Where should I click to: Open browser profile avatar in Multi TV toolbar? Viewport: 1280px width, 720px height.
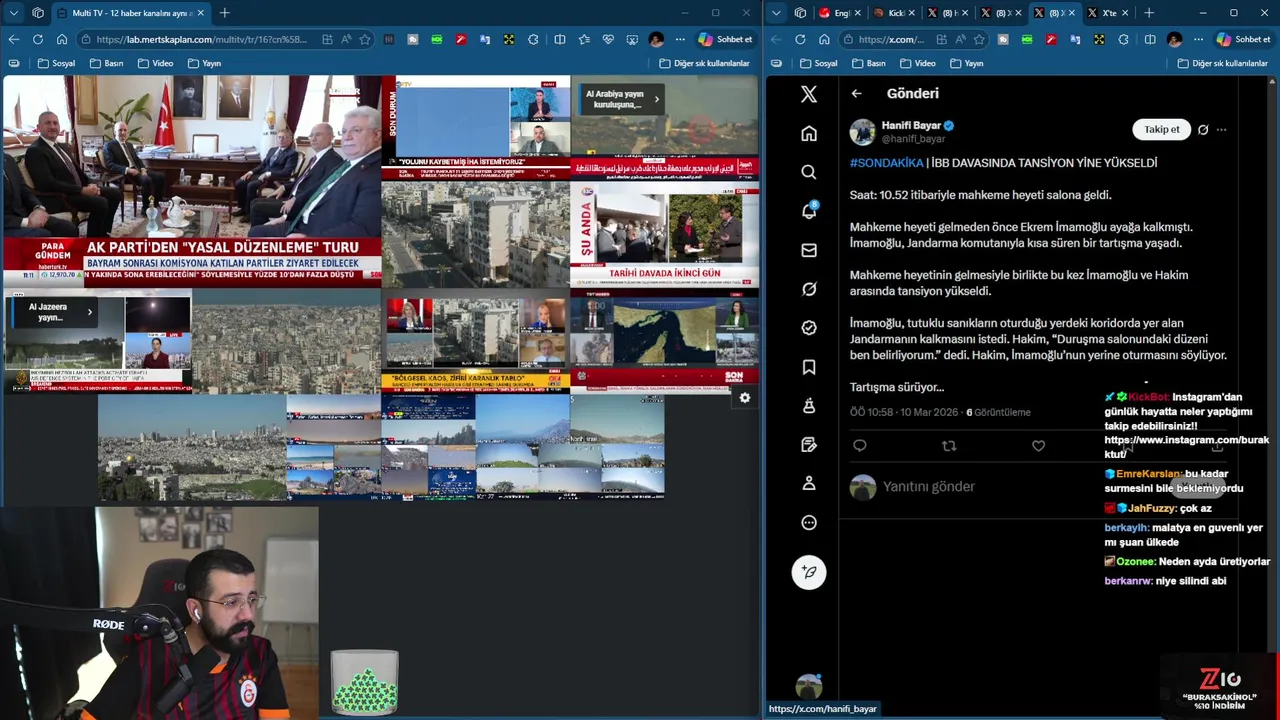tap(656, 39)
